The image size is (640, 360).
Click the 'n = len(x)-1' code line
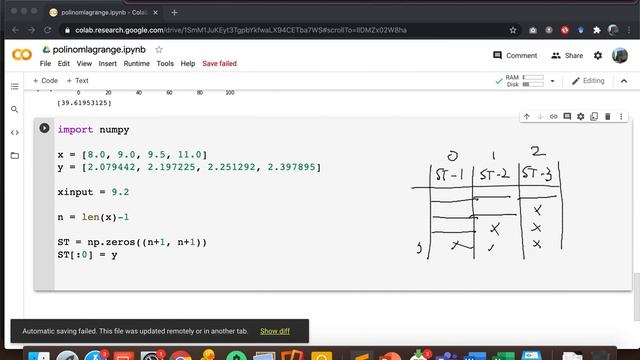93,217
